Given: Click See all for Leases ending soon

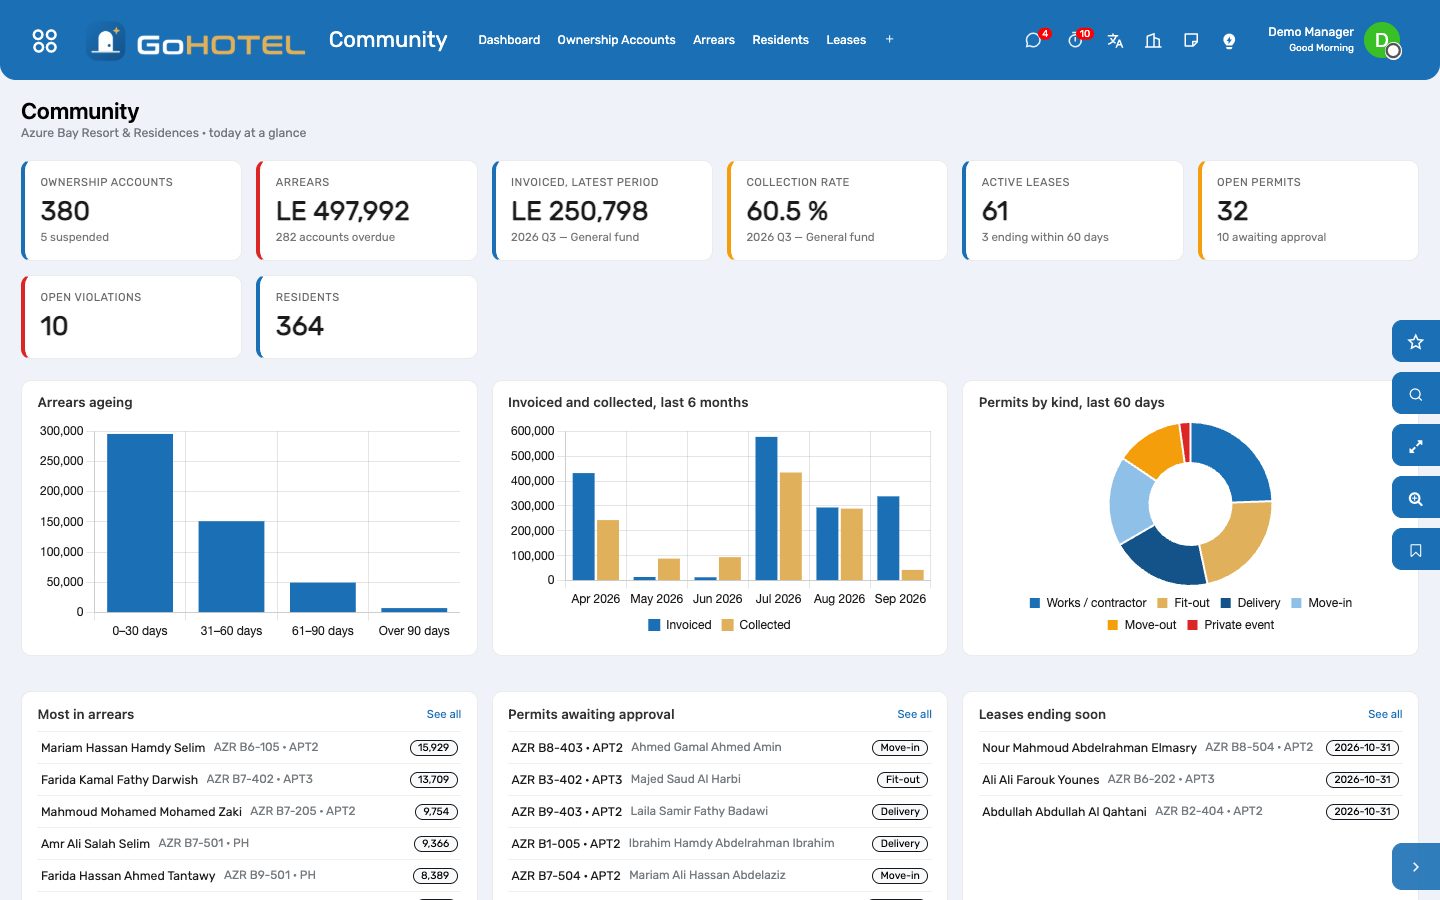Looking at the screenshot, I should [1385, 714].
